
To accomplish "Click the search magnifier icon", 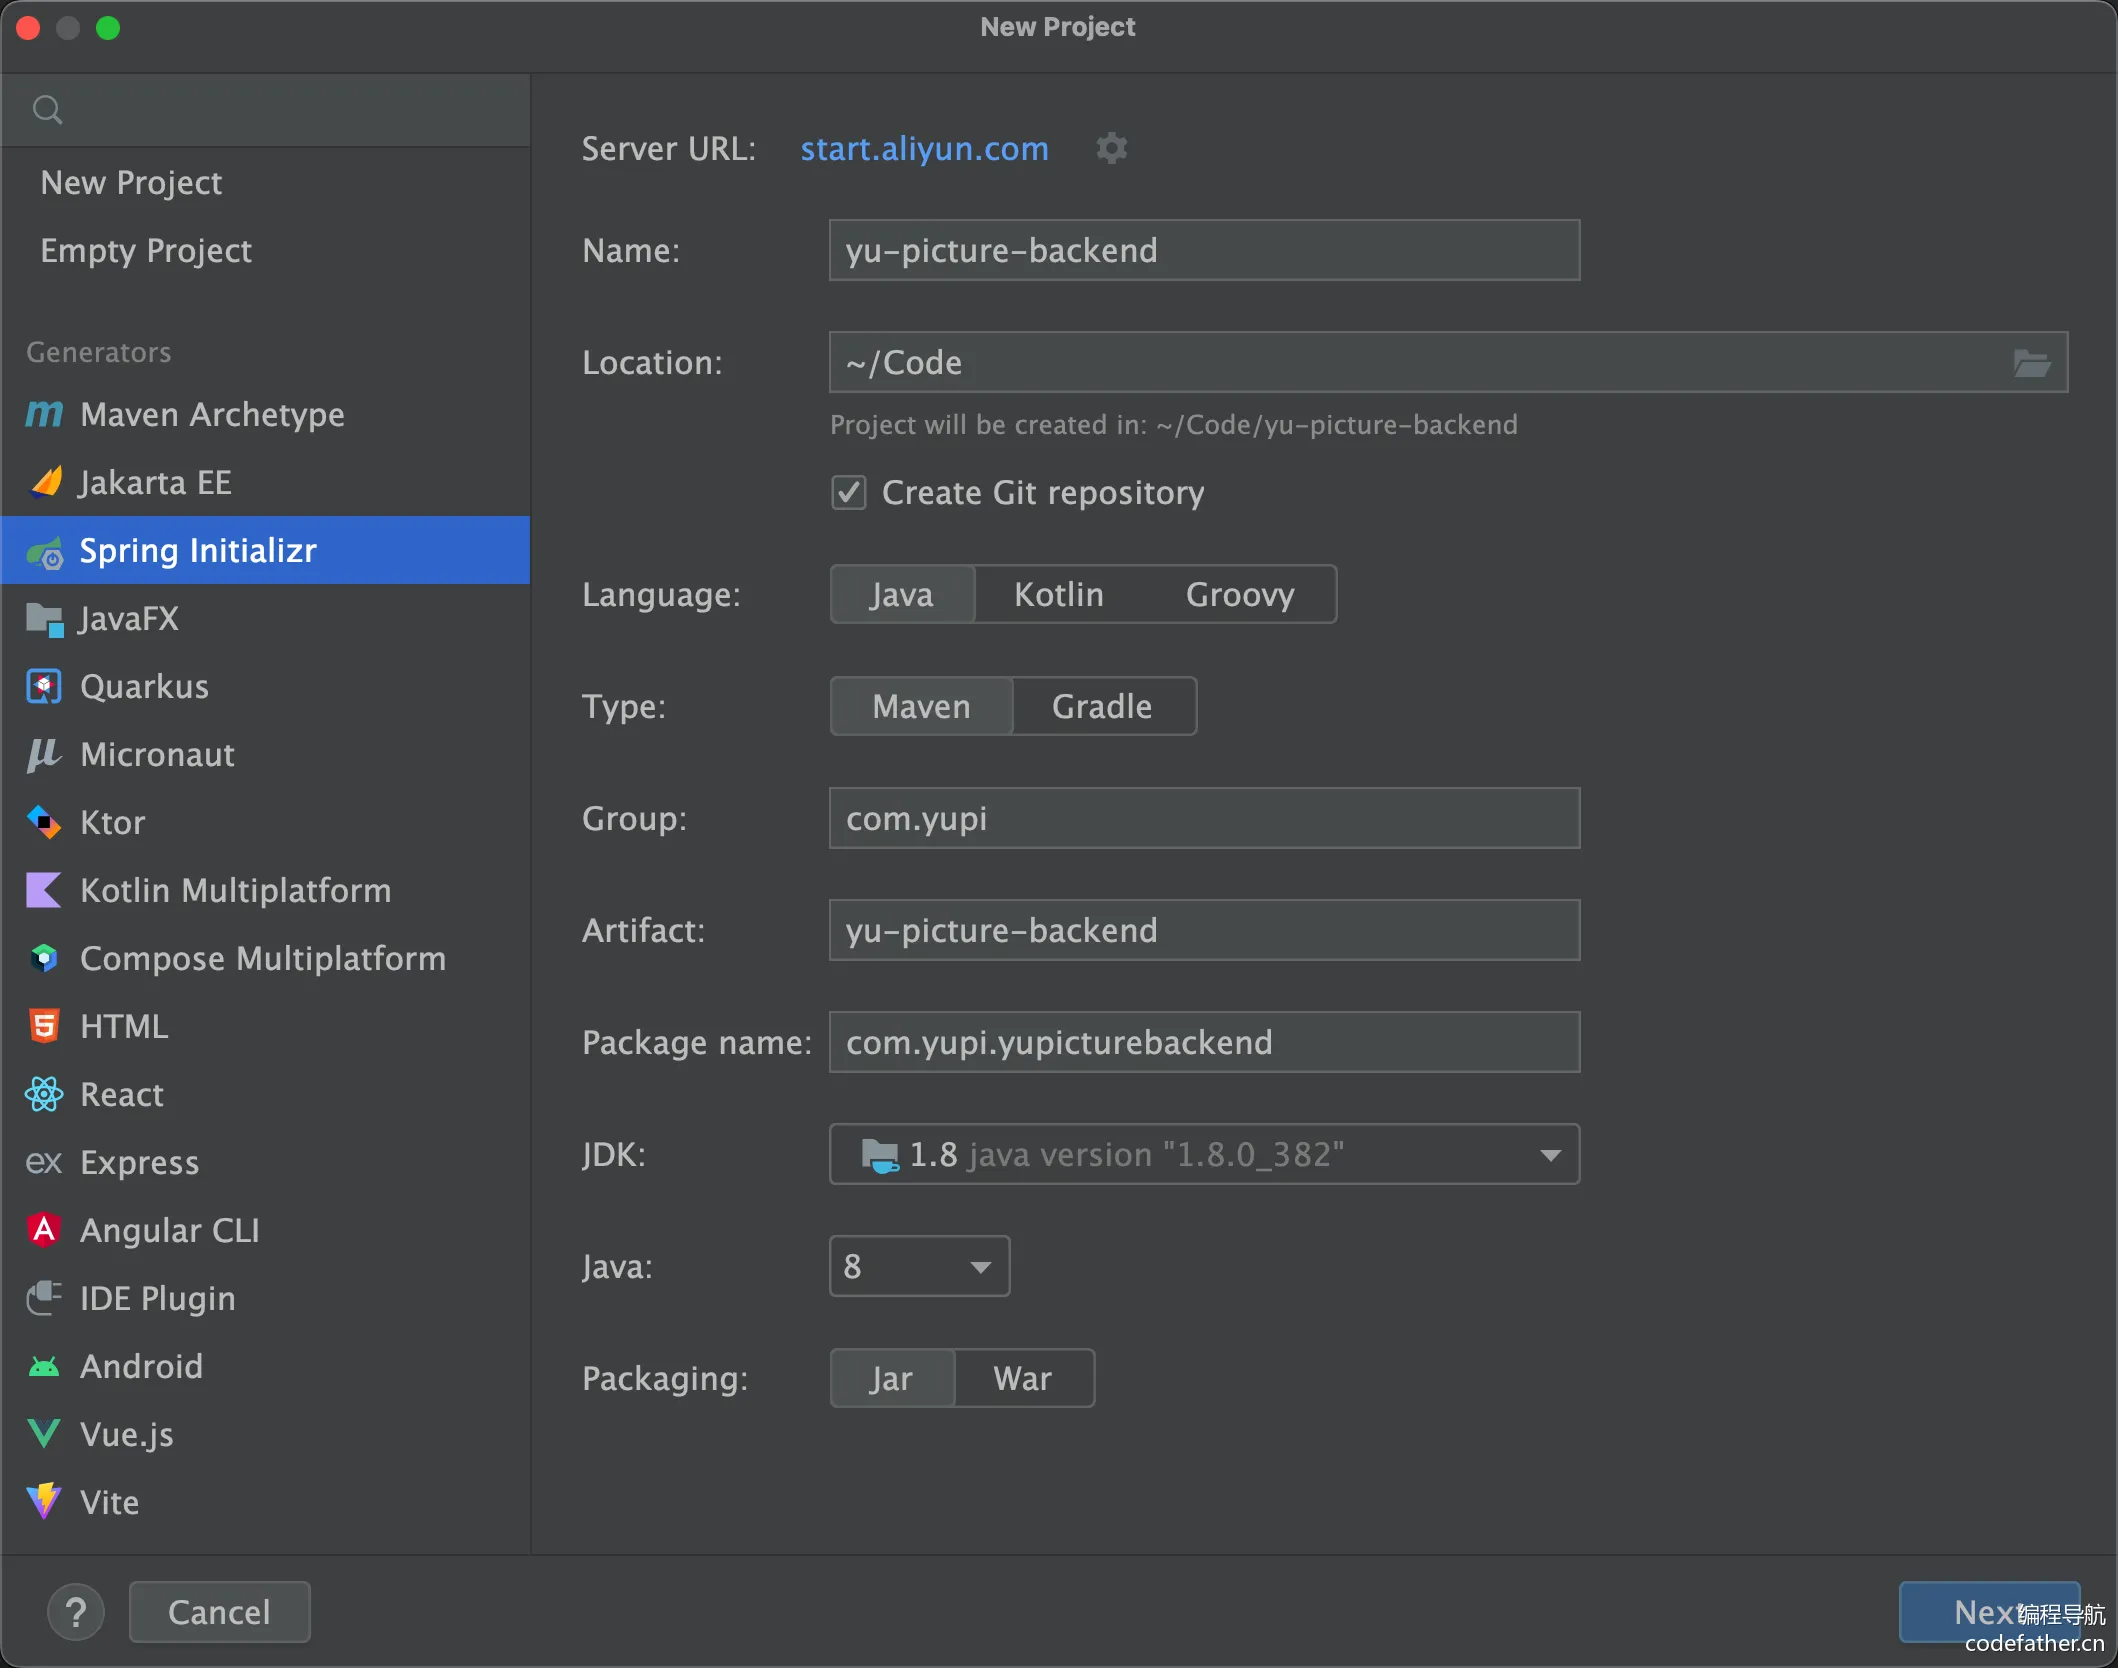I will [x=47, y=109].
